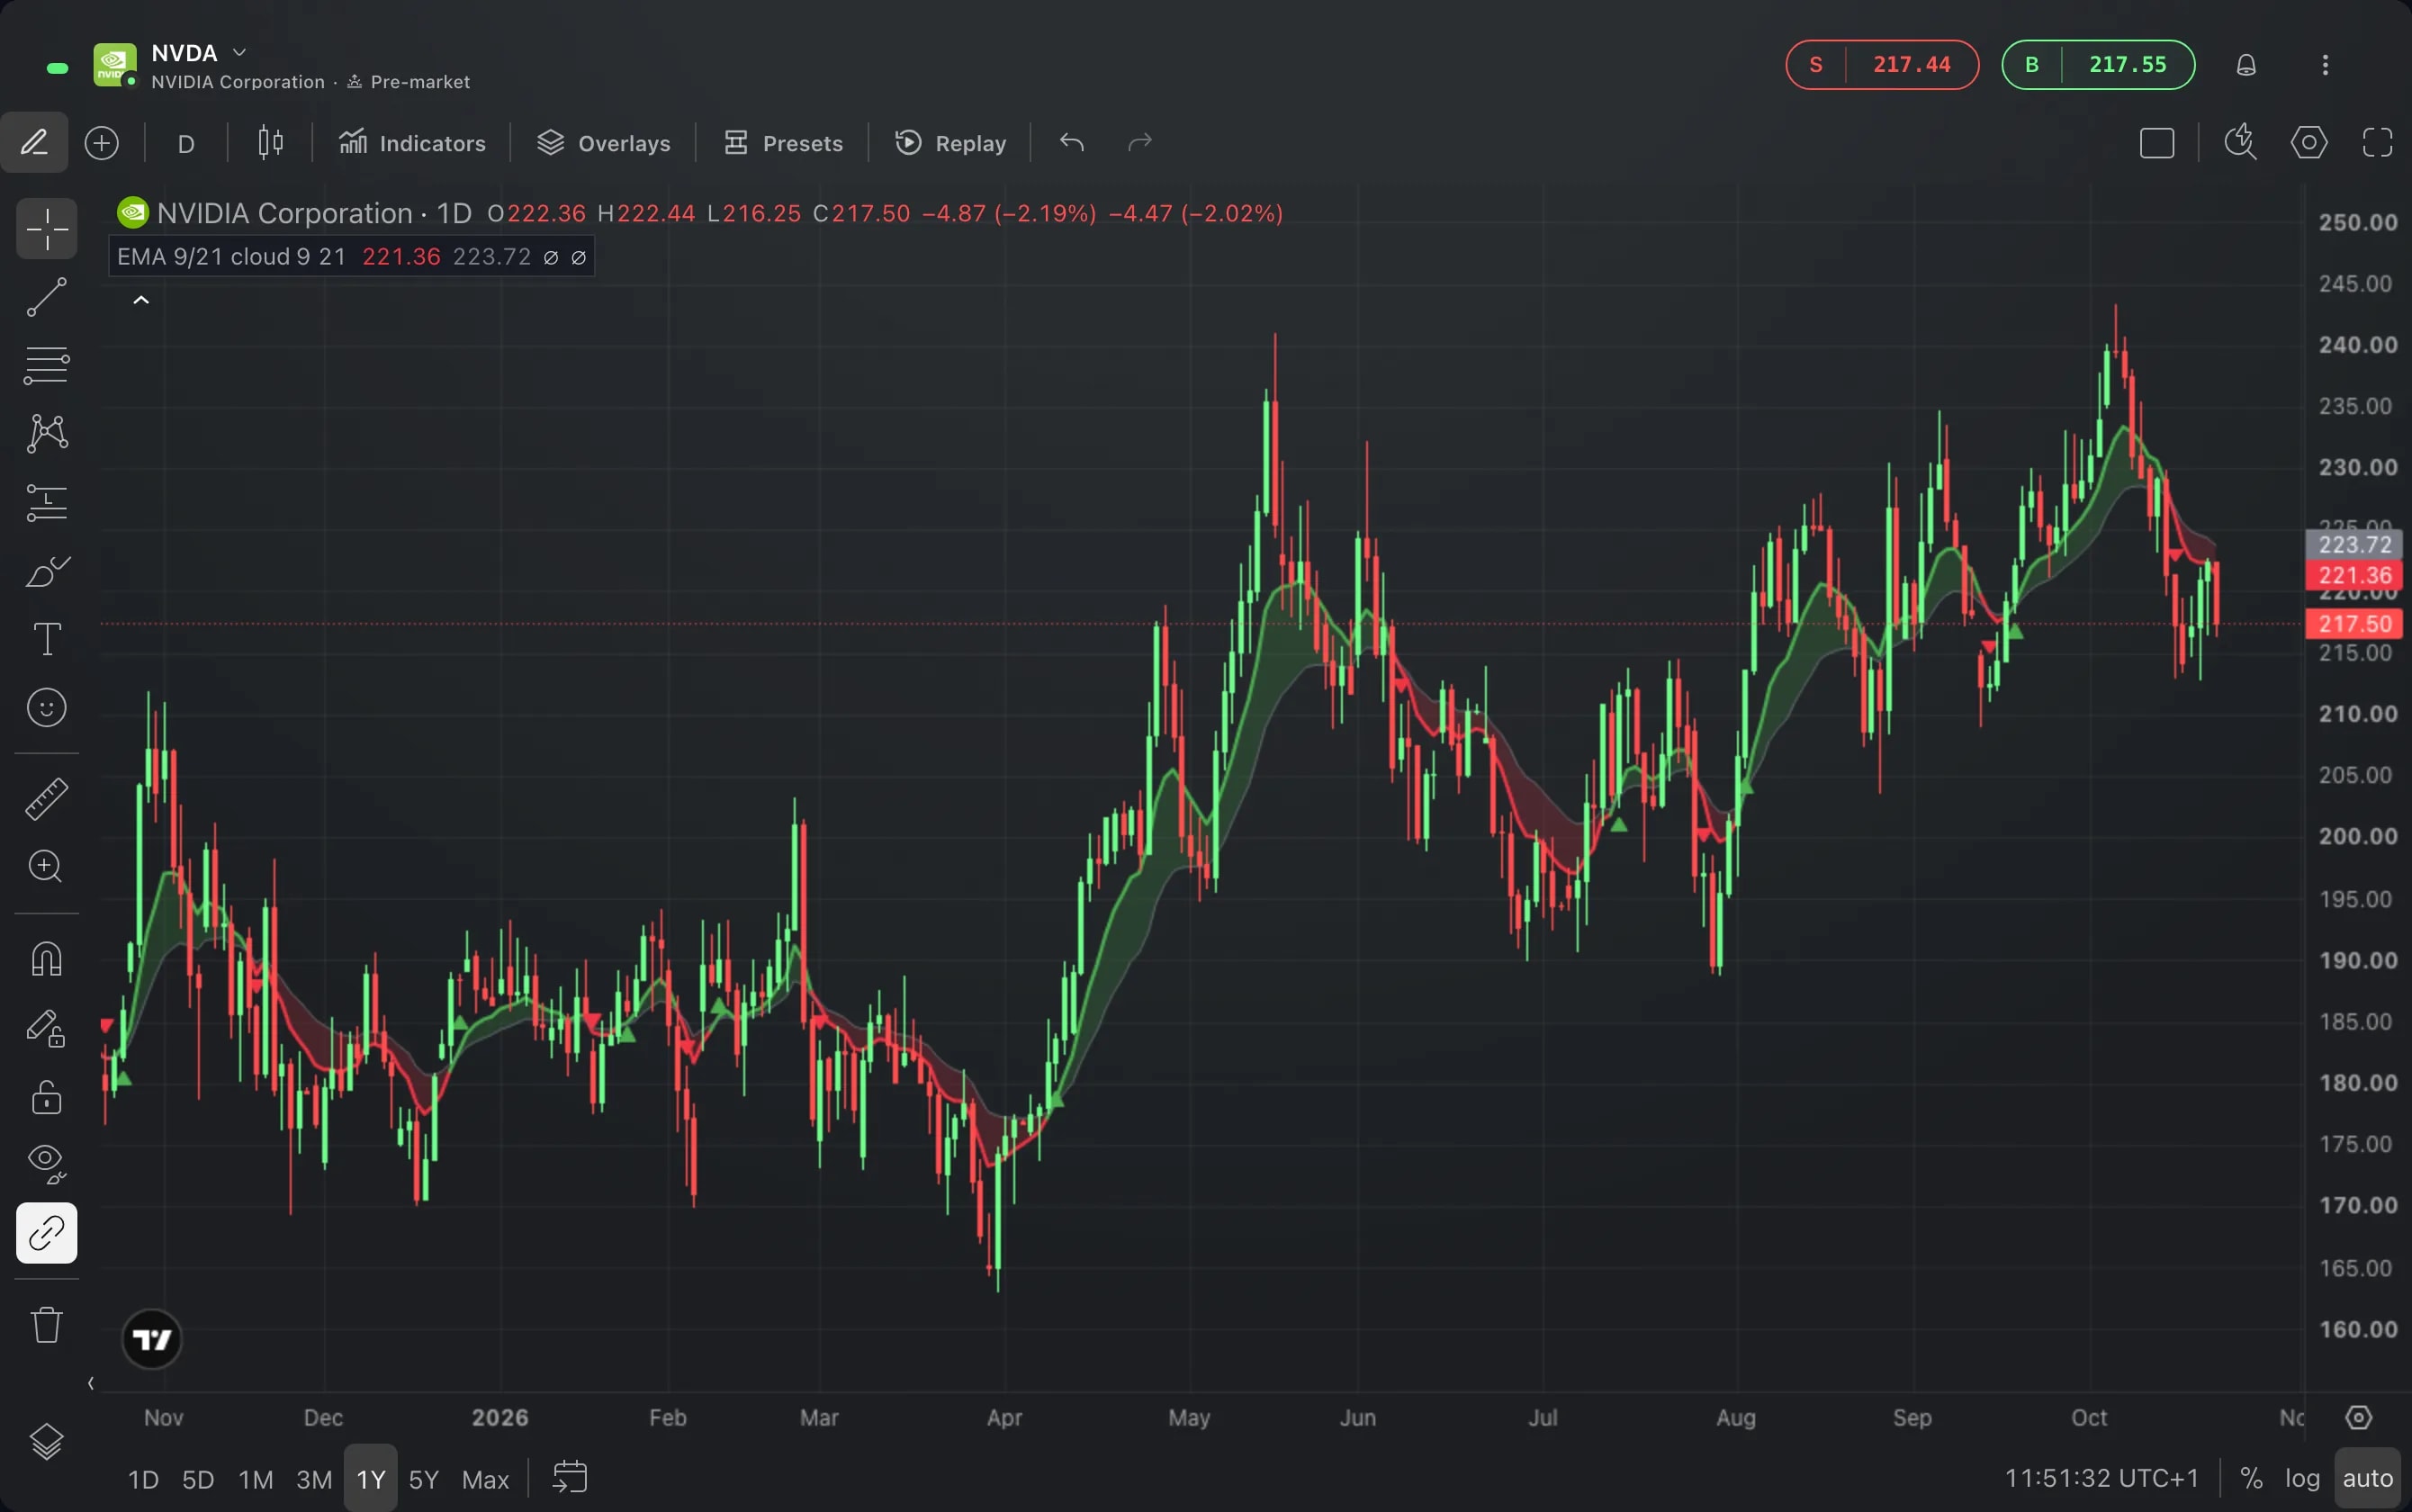Activate the zoom-in magnifier tool

46,866
